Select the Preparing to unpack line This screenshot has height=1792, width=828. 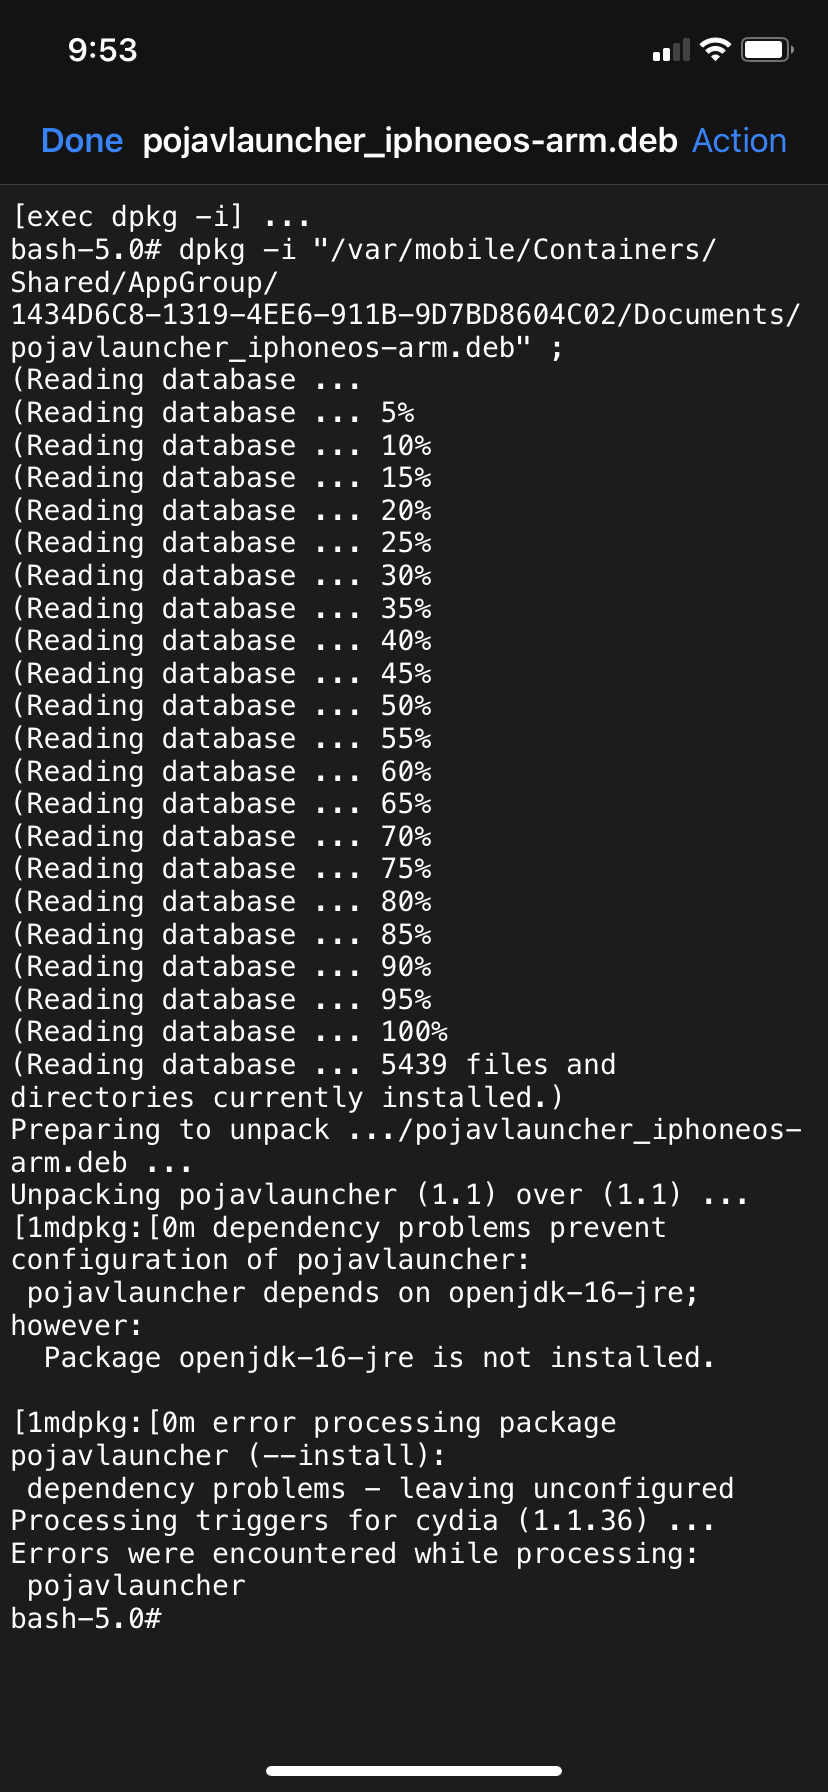coord(400,1130)
